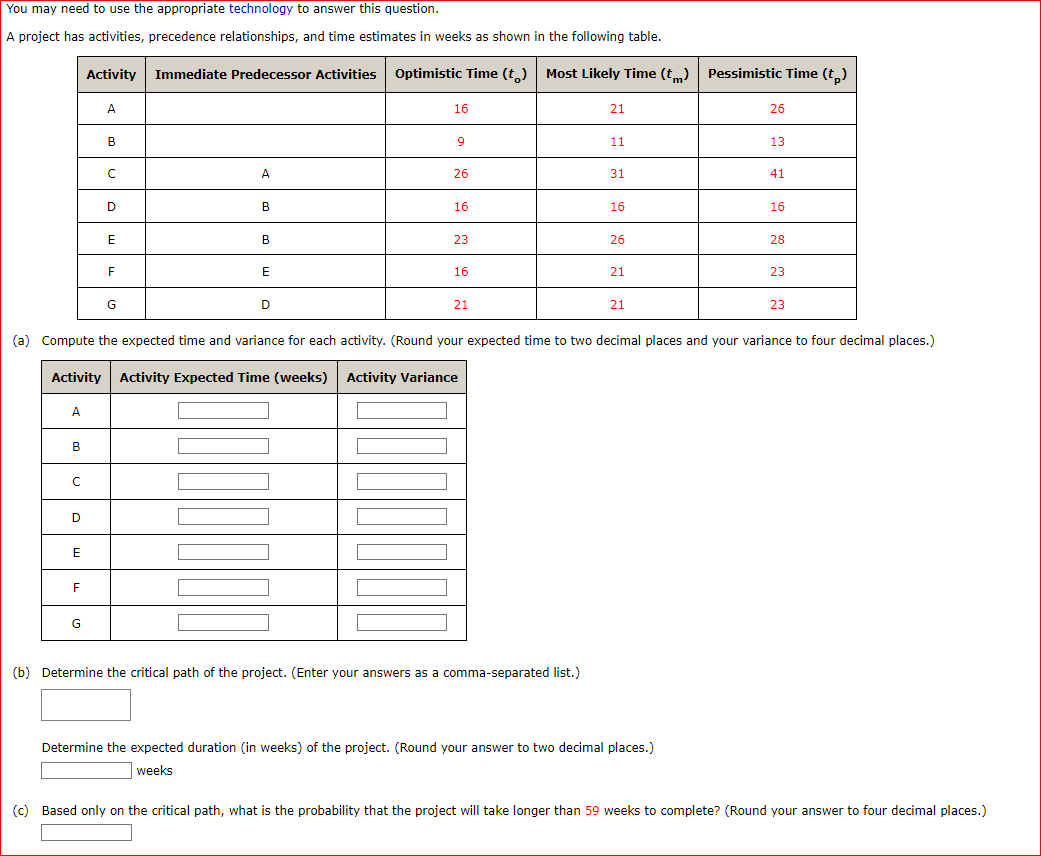Click the expected time input for activity C
Viewport: 1041px width, 856px height.
pyautogui.click(x=223, y=480)
